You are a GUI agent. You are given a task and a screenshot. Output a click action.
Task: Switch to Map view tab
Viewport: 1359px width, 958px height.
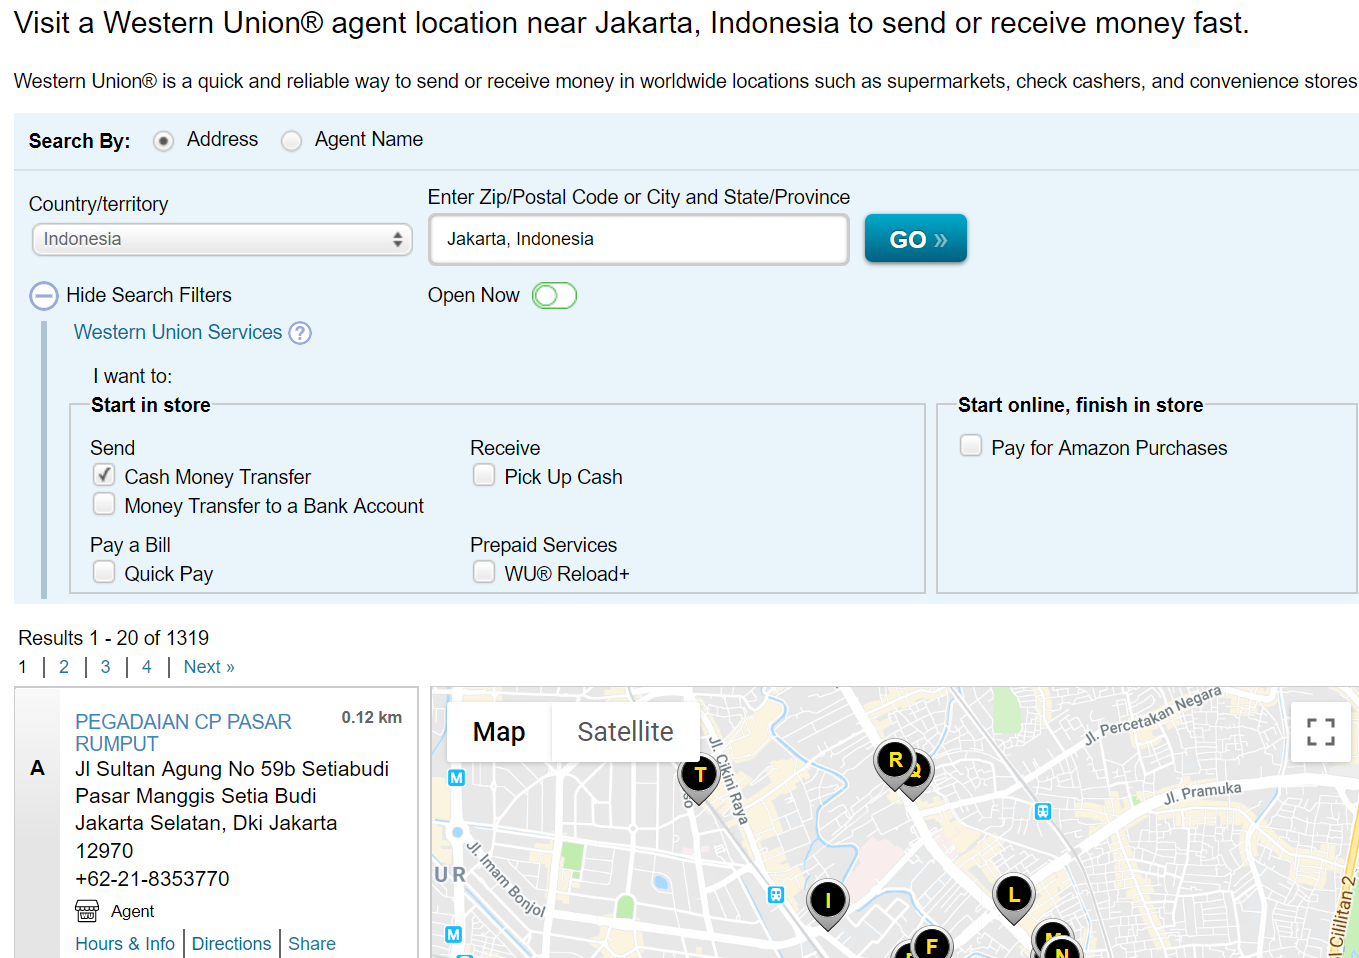tap(499, 732)
